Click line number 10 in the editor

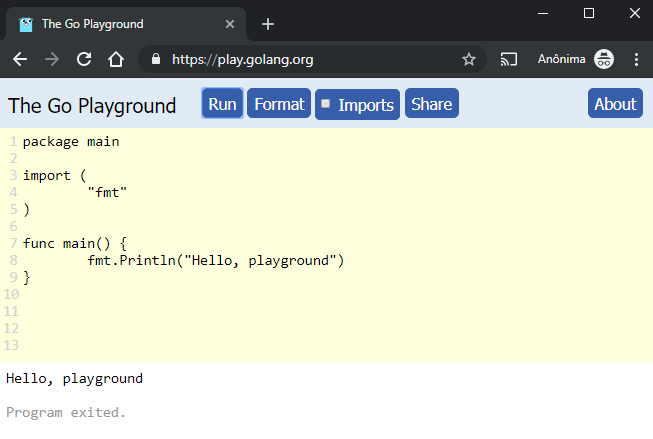[x=11, y=294]
